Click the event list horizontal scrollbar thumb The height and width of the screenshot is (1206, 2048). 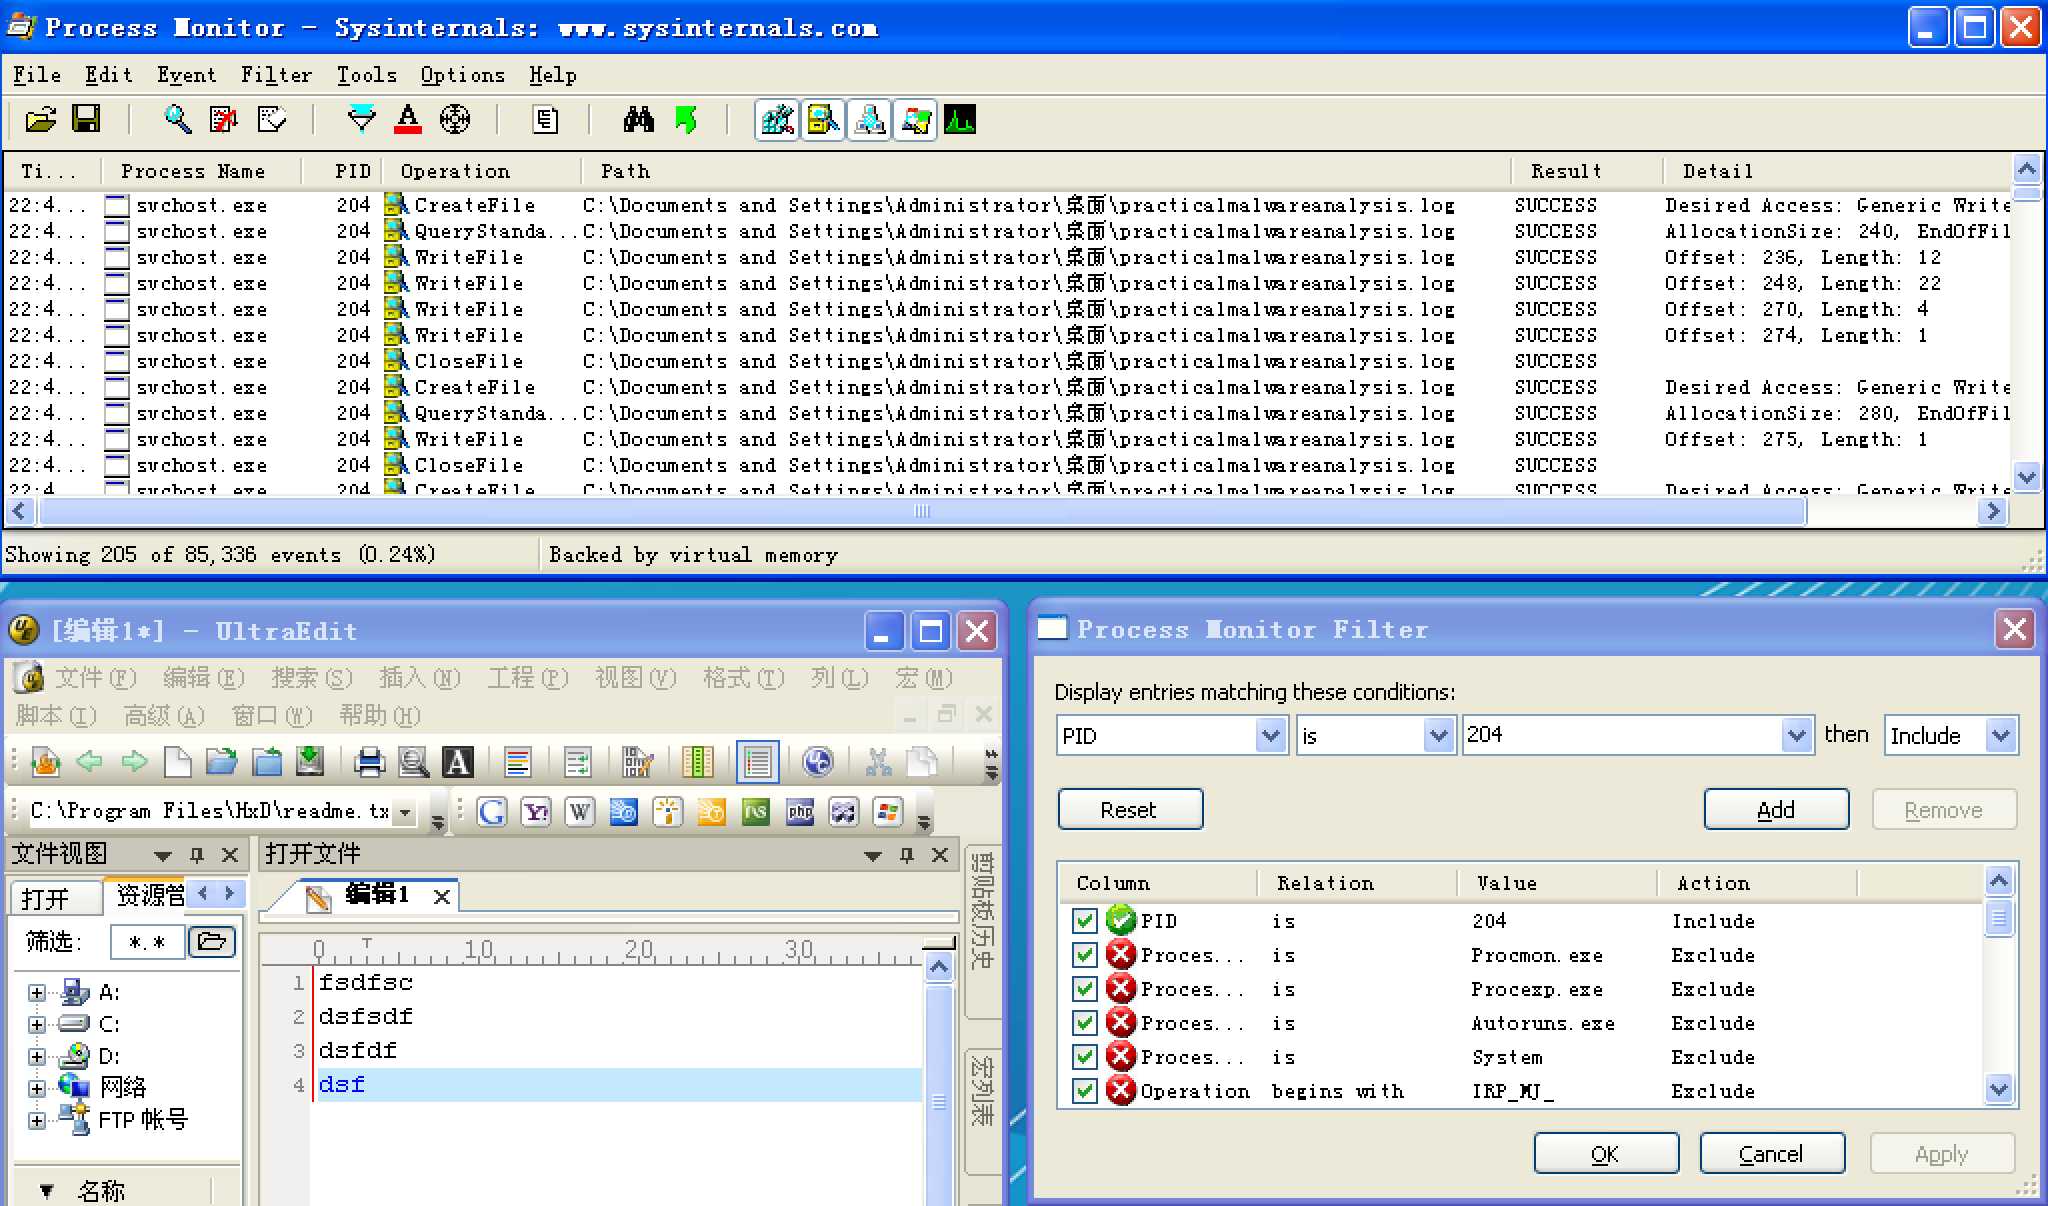point(921,511)
